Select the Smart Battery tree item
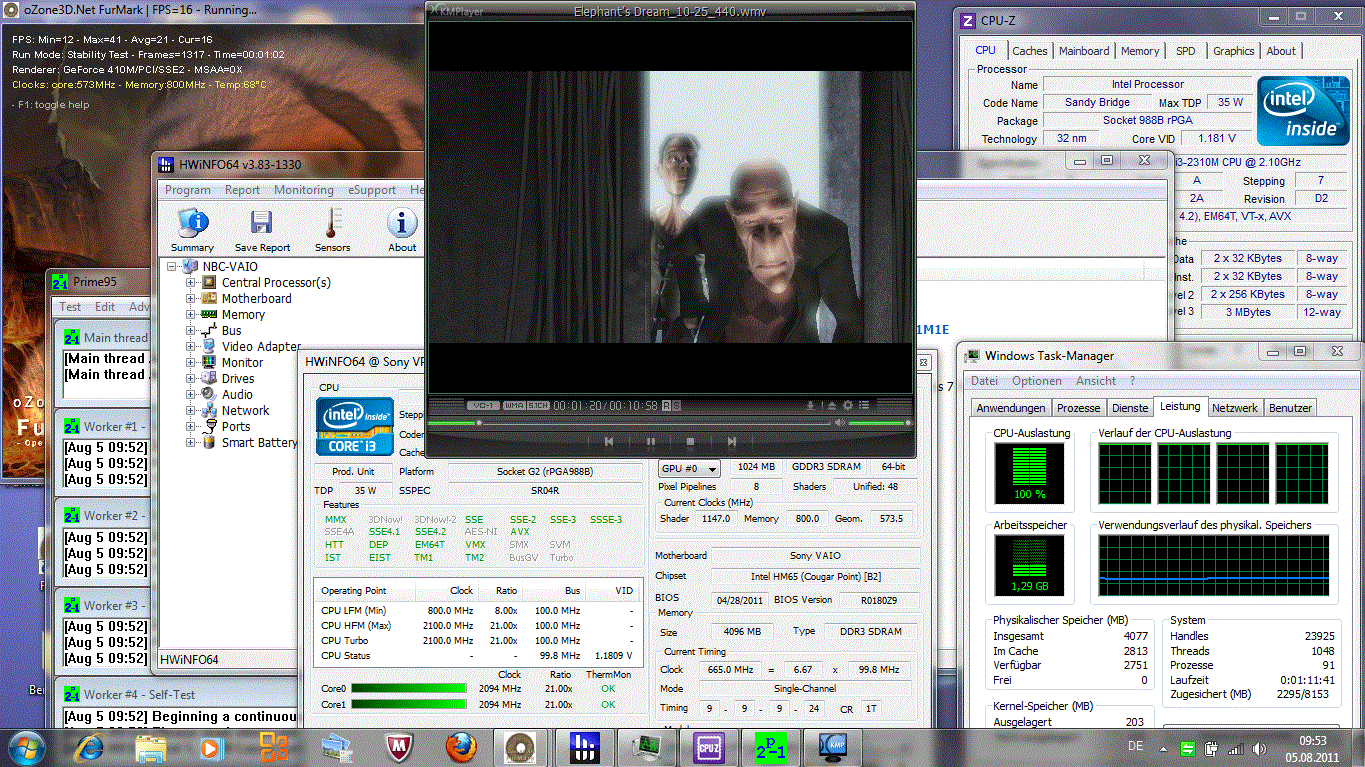This screenshot has height=767, width=1365. click(259, 443)
